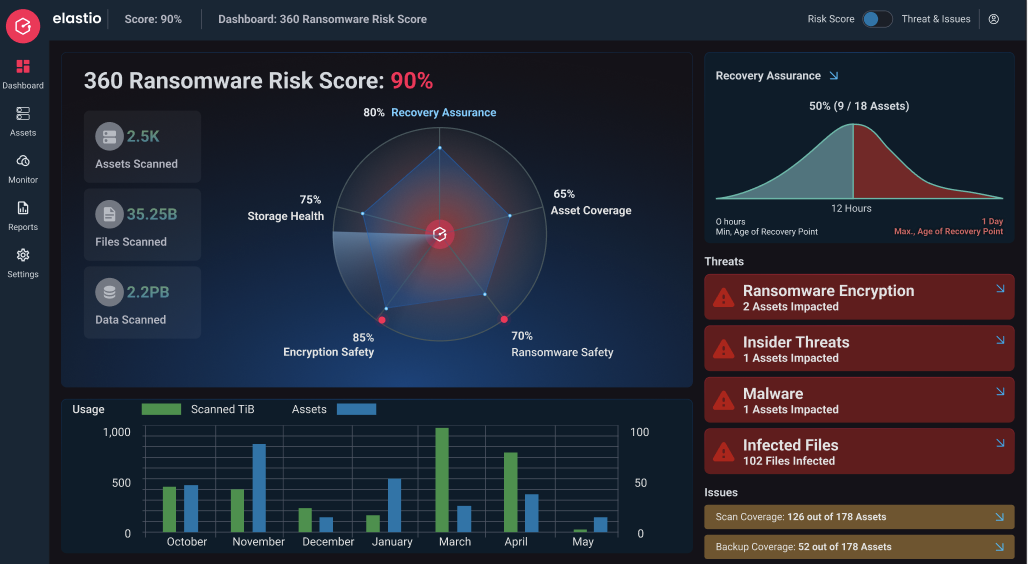Screen dimensions: 1028x564
Task: Open the Malware threat card
Action: [859, 400]
